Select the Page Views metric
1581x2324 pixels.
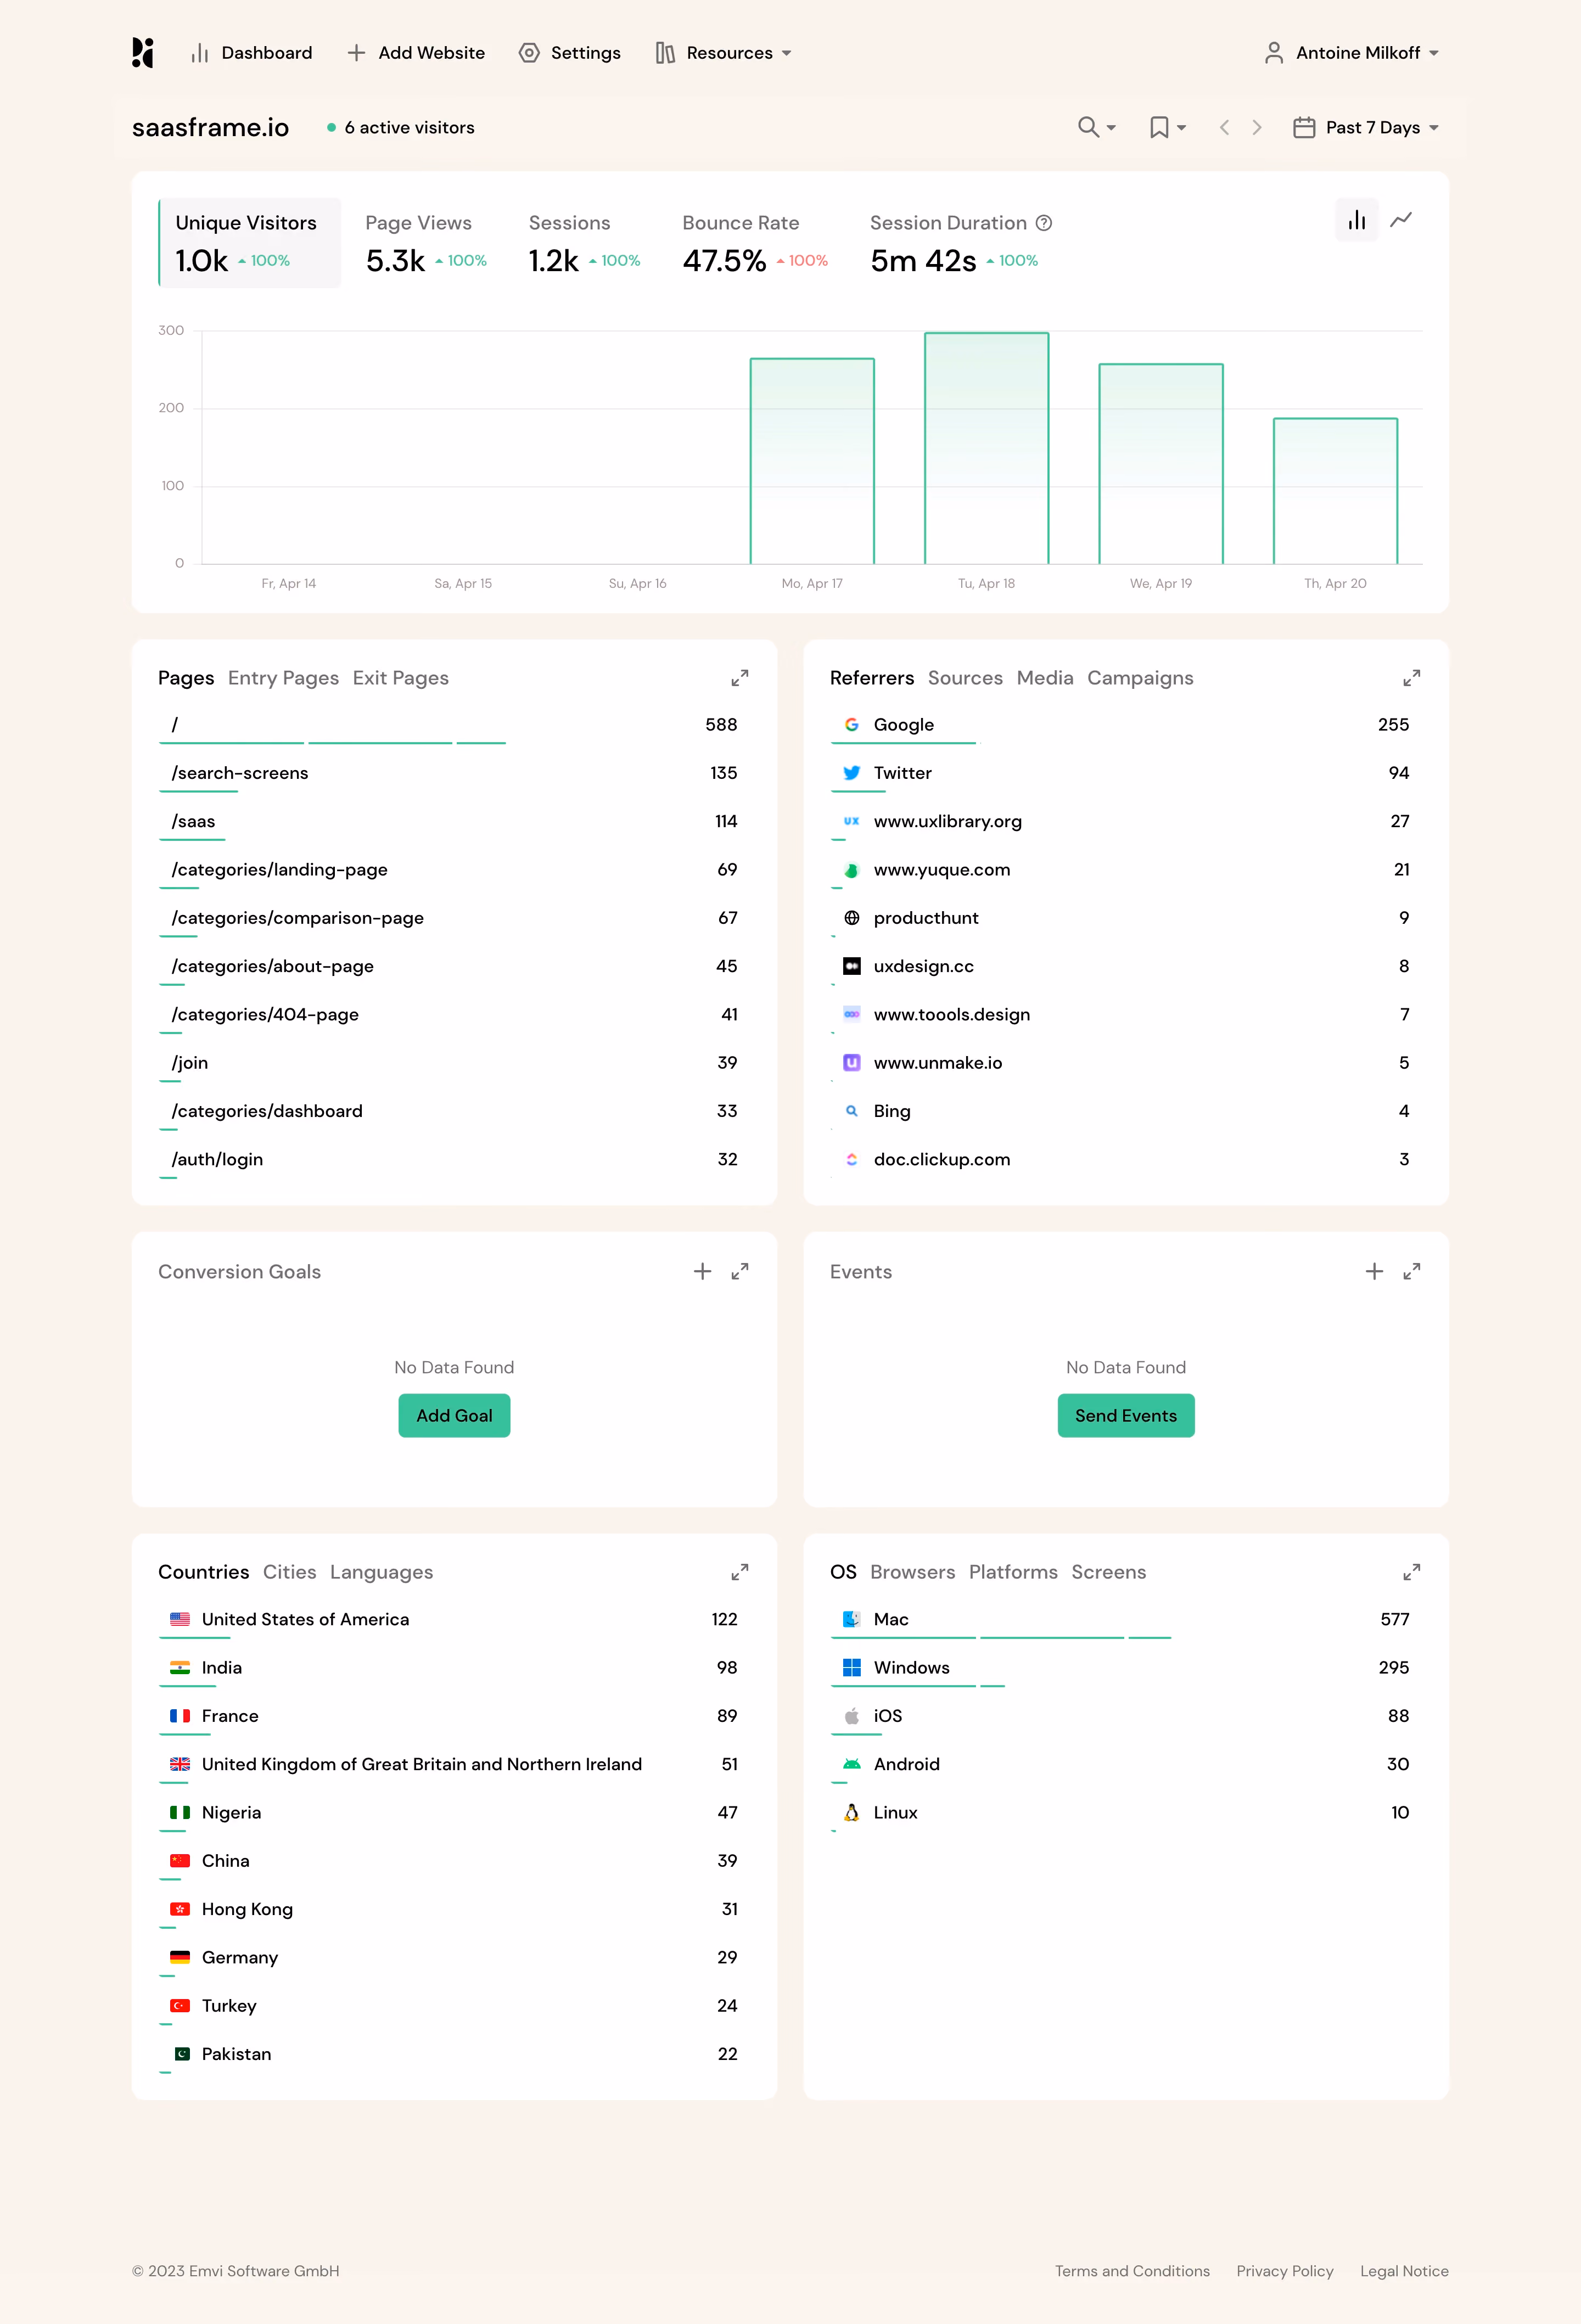coord(426,243)
